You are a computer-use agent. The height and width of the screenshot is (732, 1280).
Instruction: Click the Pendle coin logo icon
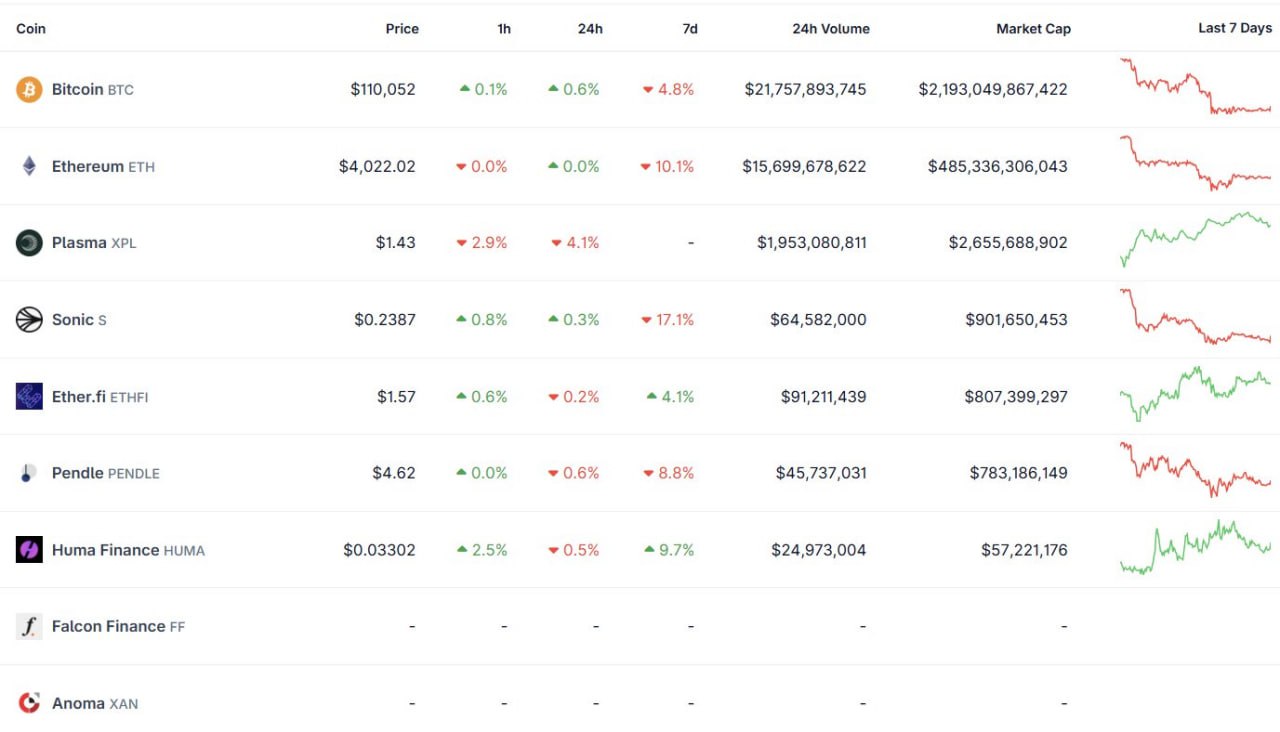coord(29,473)
